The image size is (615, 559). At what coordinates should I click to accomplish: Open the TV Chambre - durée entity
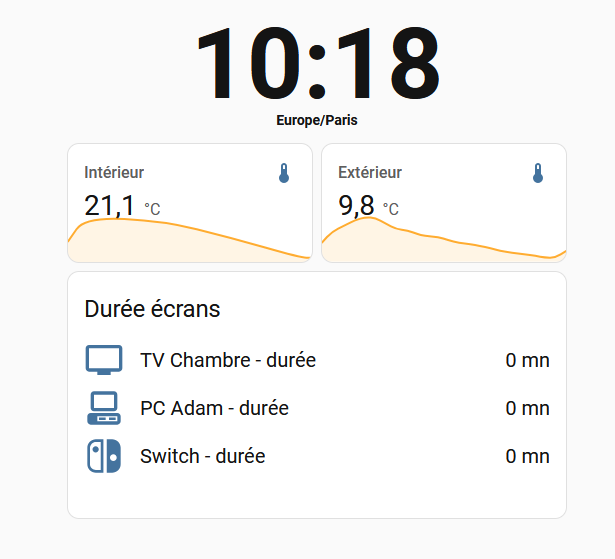point(228,360)
